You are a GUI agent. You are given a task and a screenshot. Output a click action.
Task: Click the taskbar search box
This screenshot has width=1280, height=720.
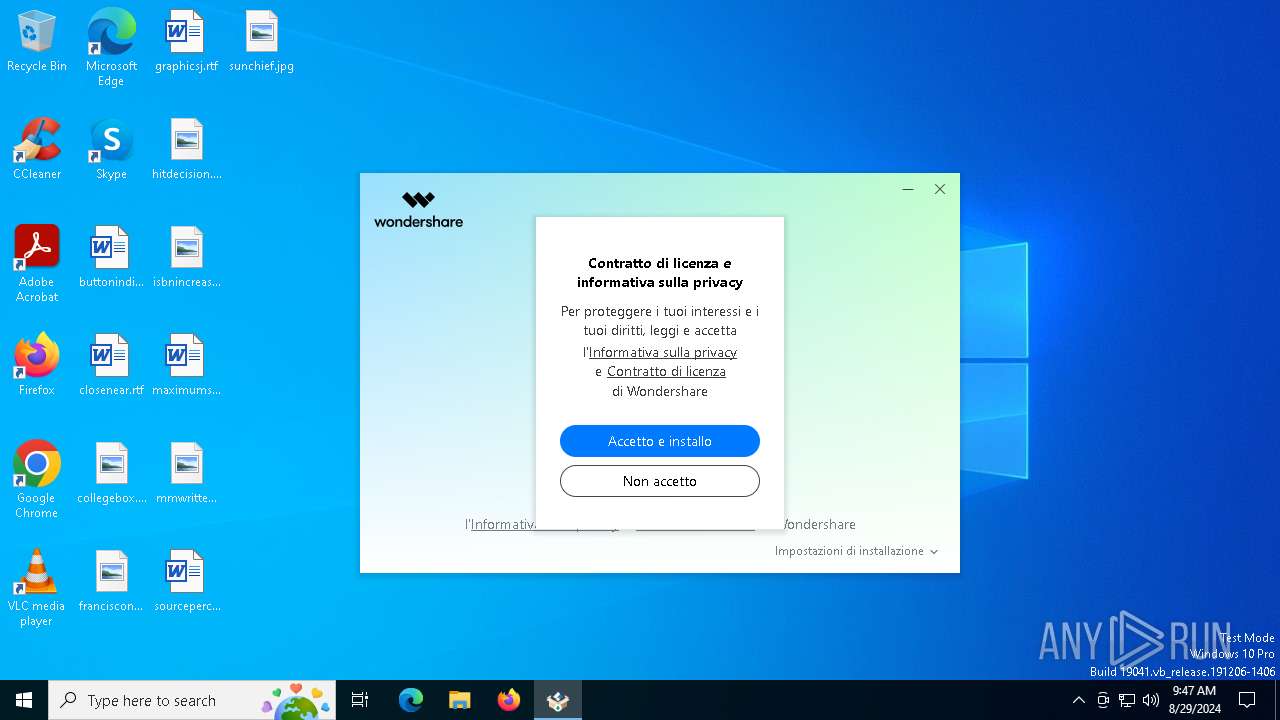coord(192,700)
